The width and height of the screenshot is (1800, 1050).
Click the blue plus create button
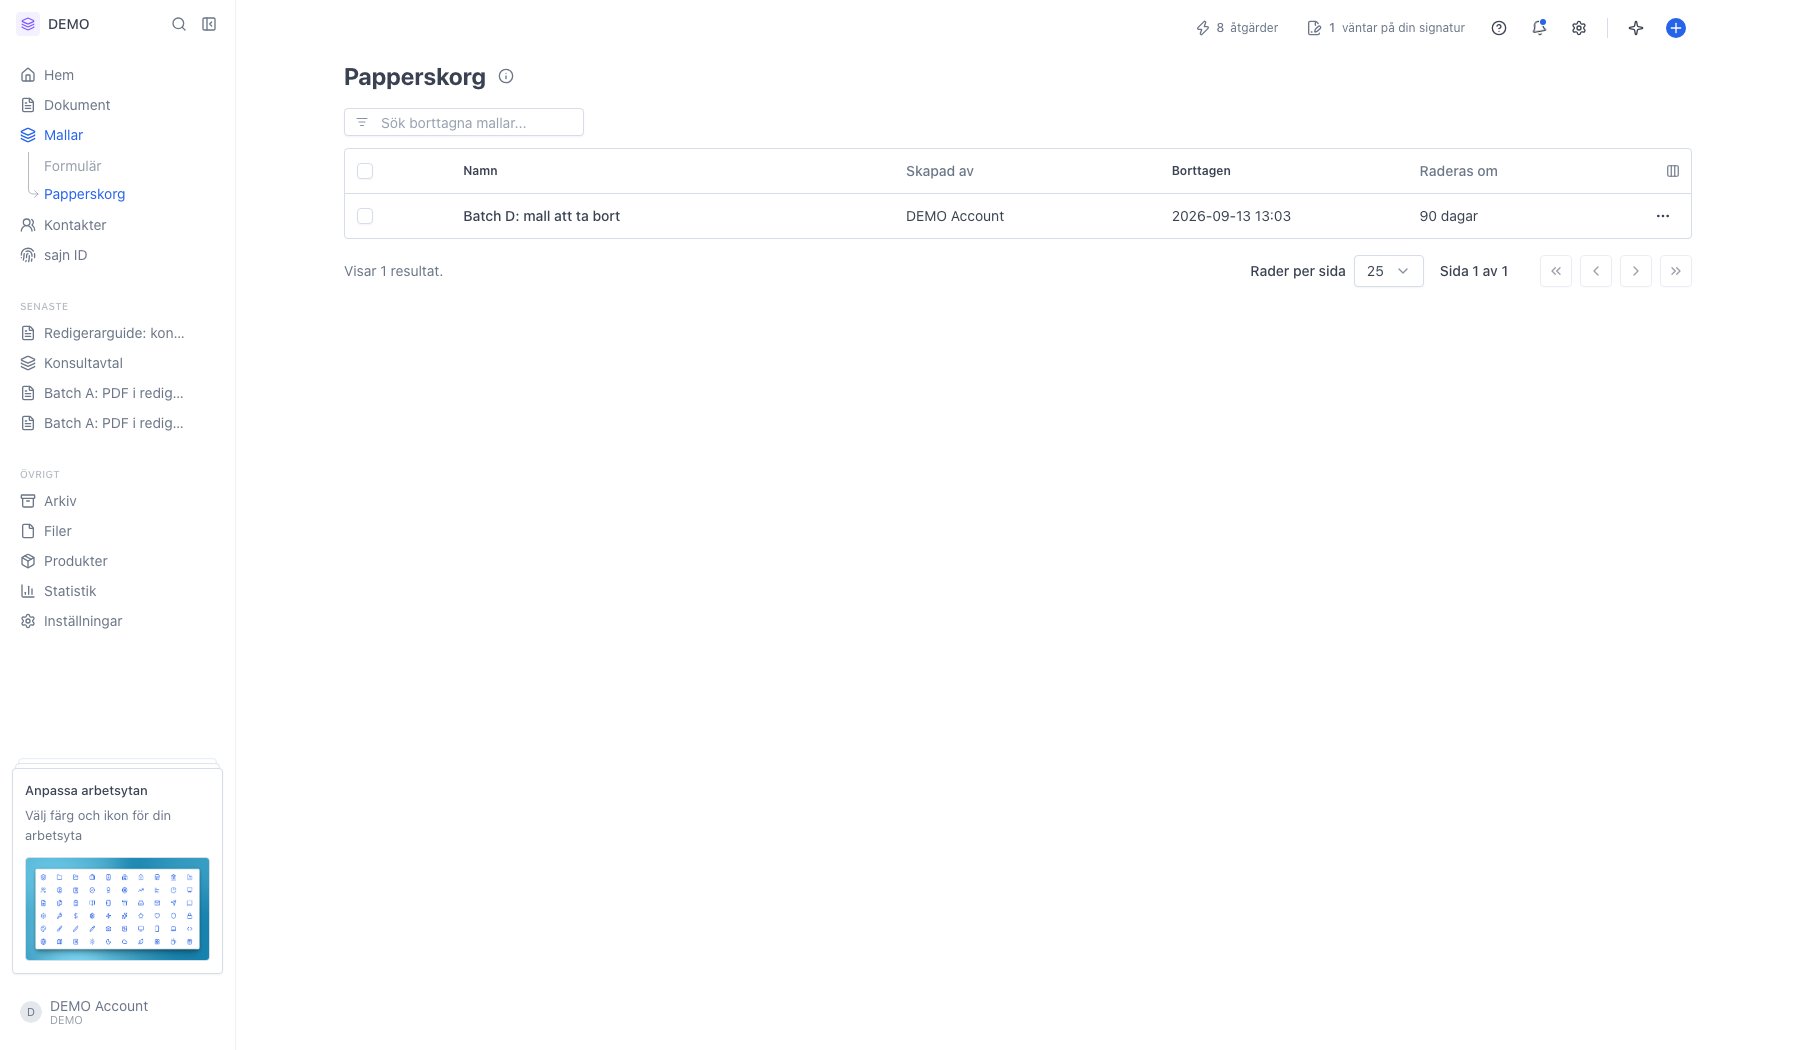[1676, 28]
